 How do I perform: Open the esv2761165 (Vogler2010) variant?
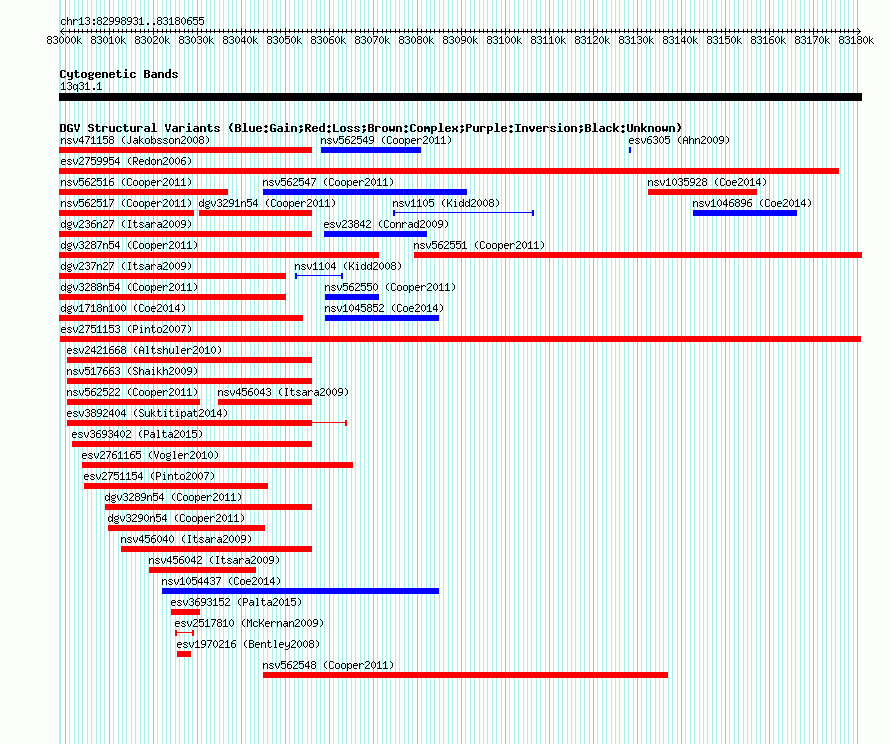[x=150, y=455]
